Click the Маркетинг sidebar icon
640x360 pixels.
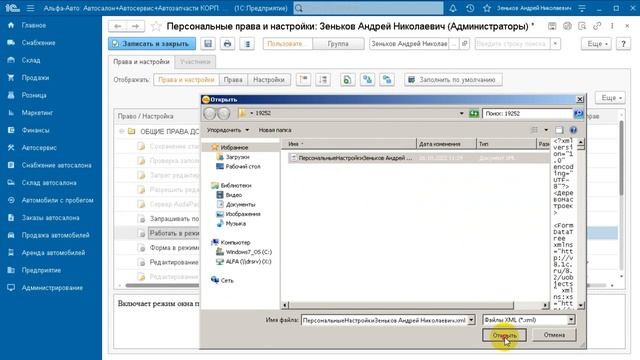click(11, 113)
